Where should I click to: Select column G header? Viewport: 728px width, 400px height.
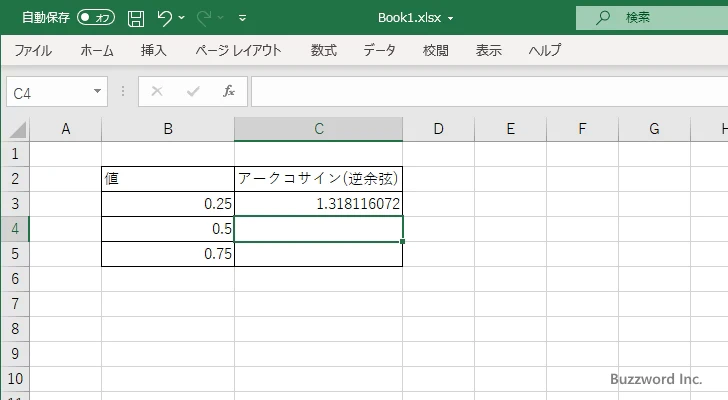pos(654,129)
